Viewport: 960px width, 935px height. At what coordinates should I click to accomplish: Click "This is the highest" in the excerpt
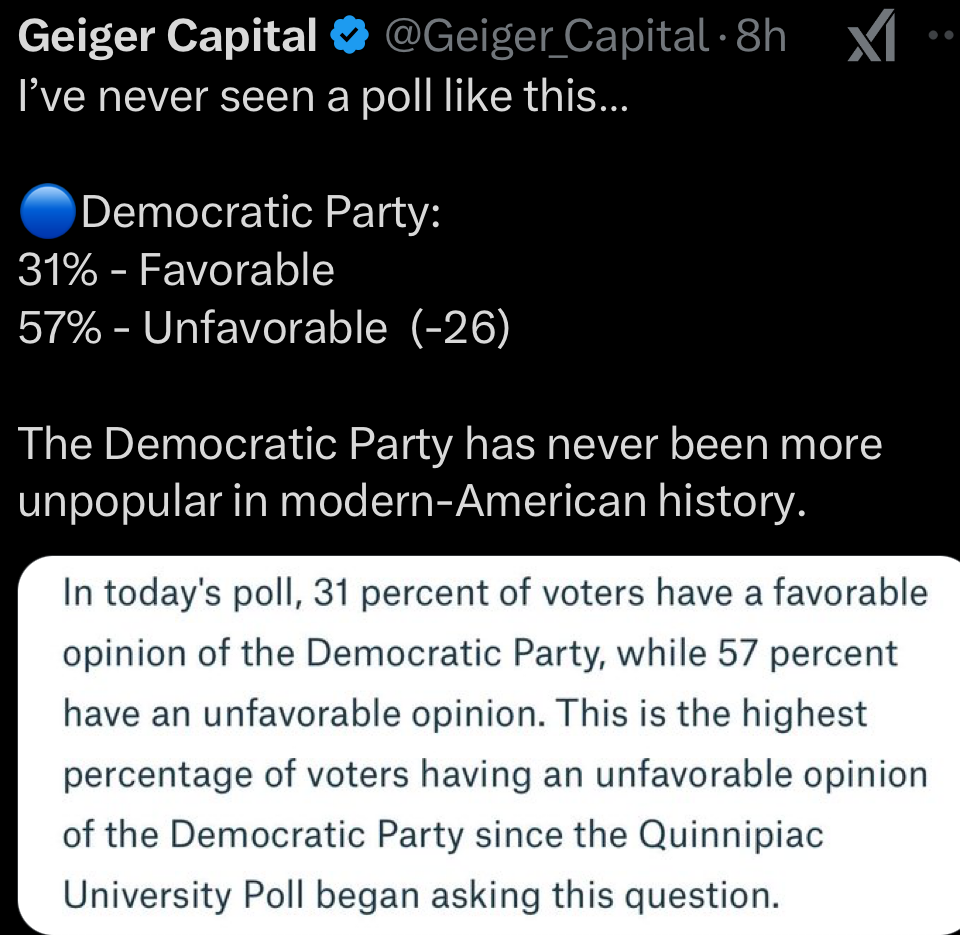[713, 714]
